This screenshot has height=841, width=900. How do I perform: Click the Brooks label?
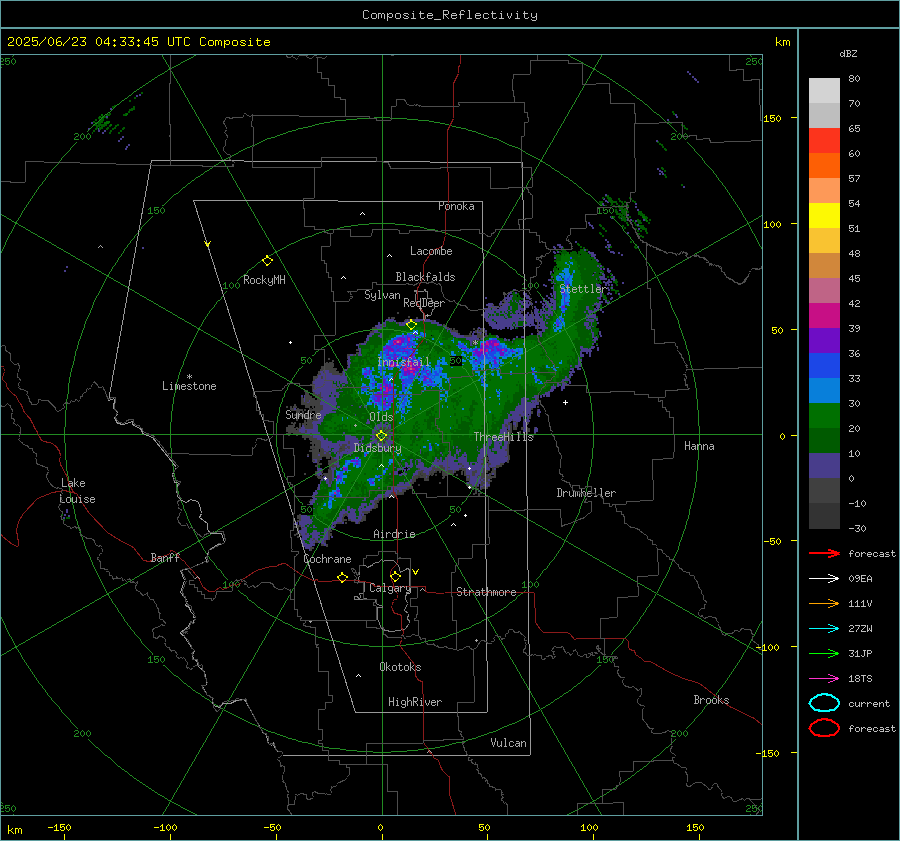[x=711, y=700]
